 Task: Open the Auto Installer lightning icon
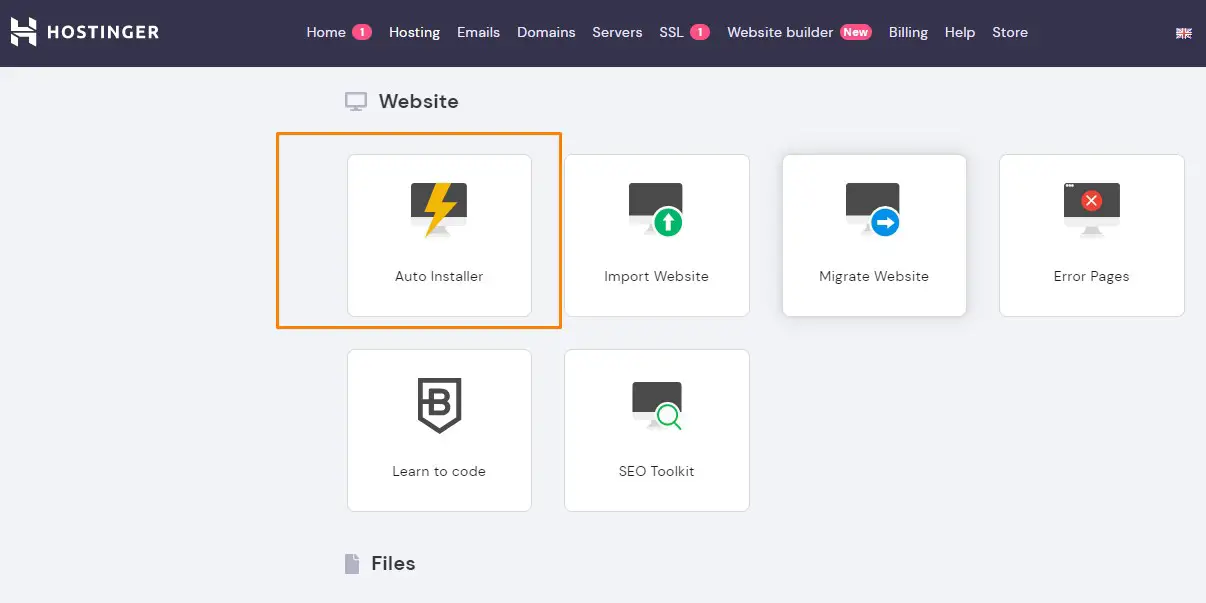point(439,210)
